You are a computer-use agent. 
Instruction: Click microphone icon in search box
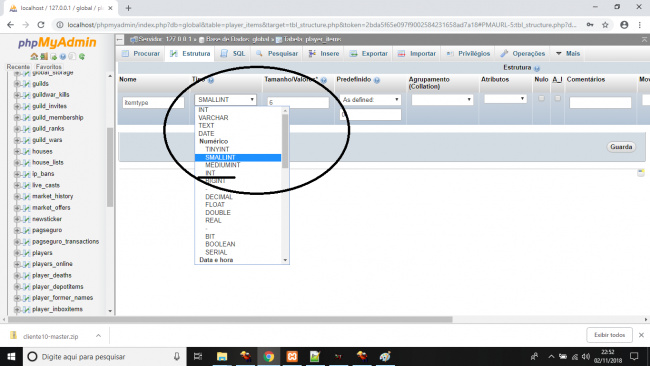tap(177, 356)
